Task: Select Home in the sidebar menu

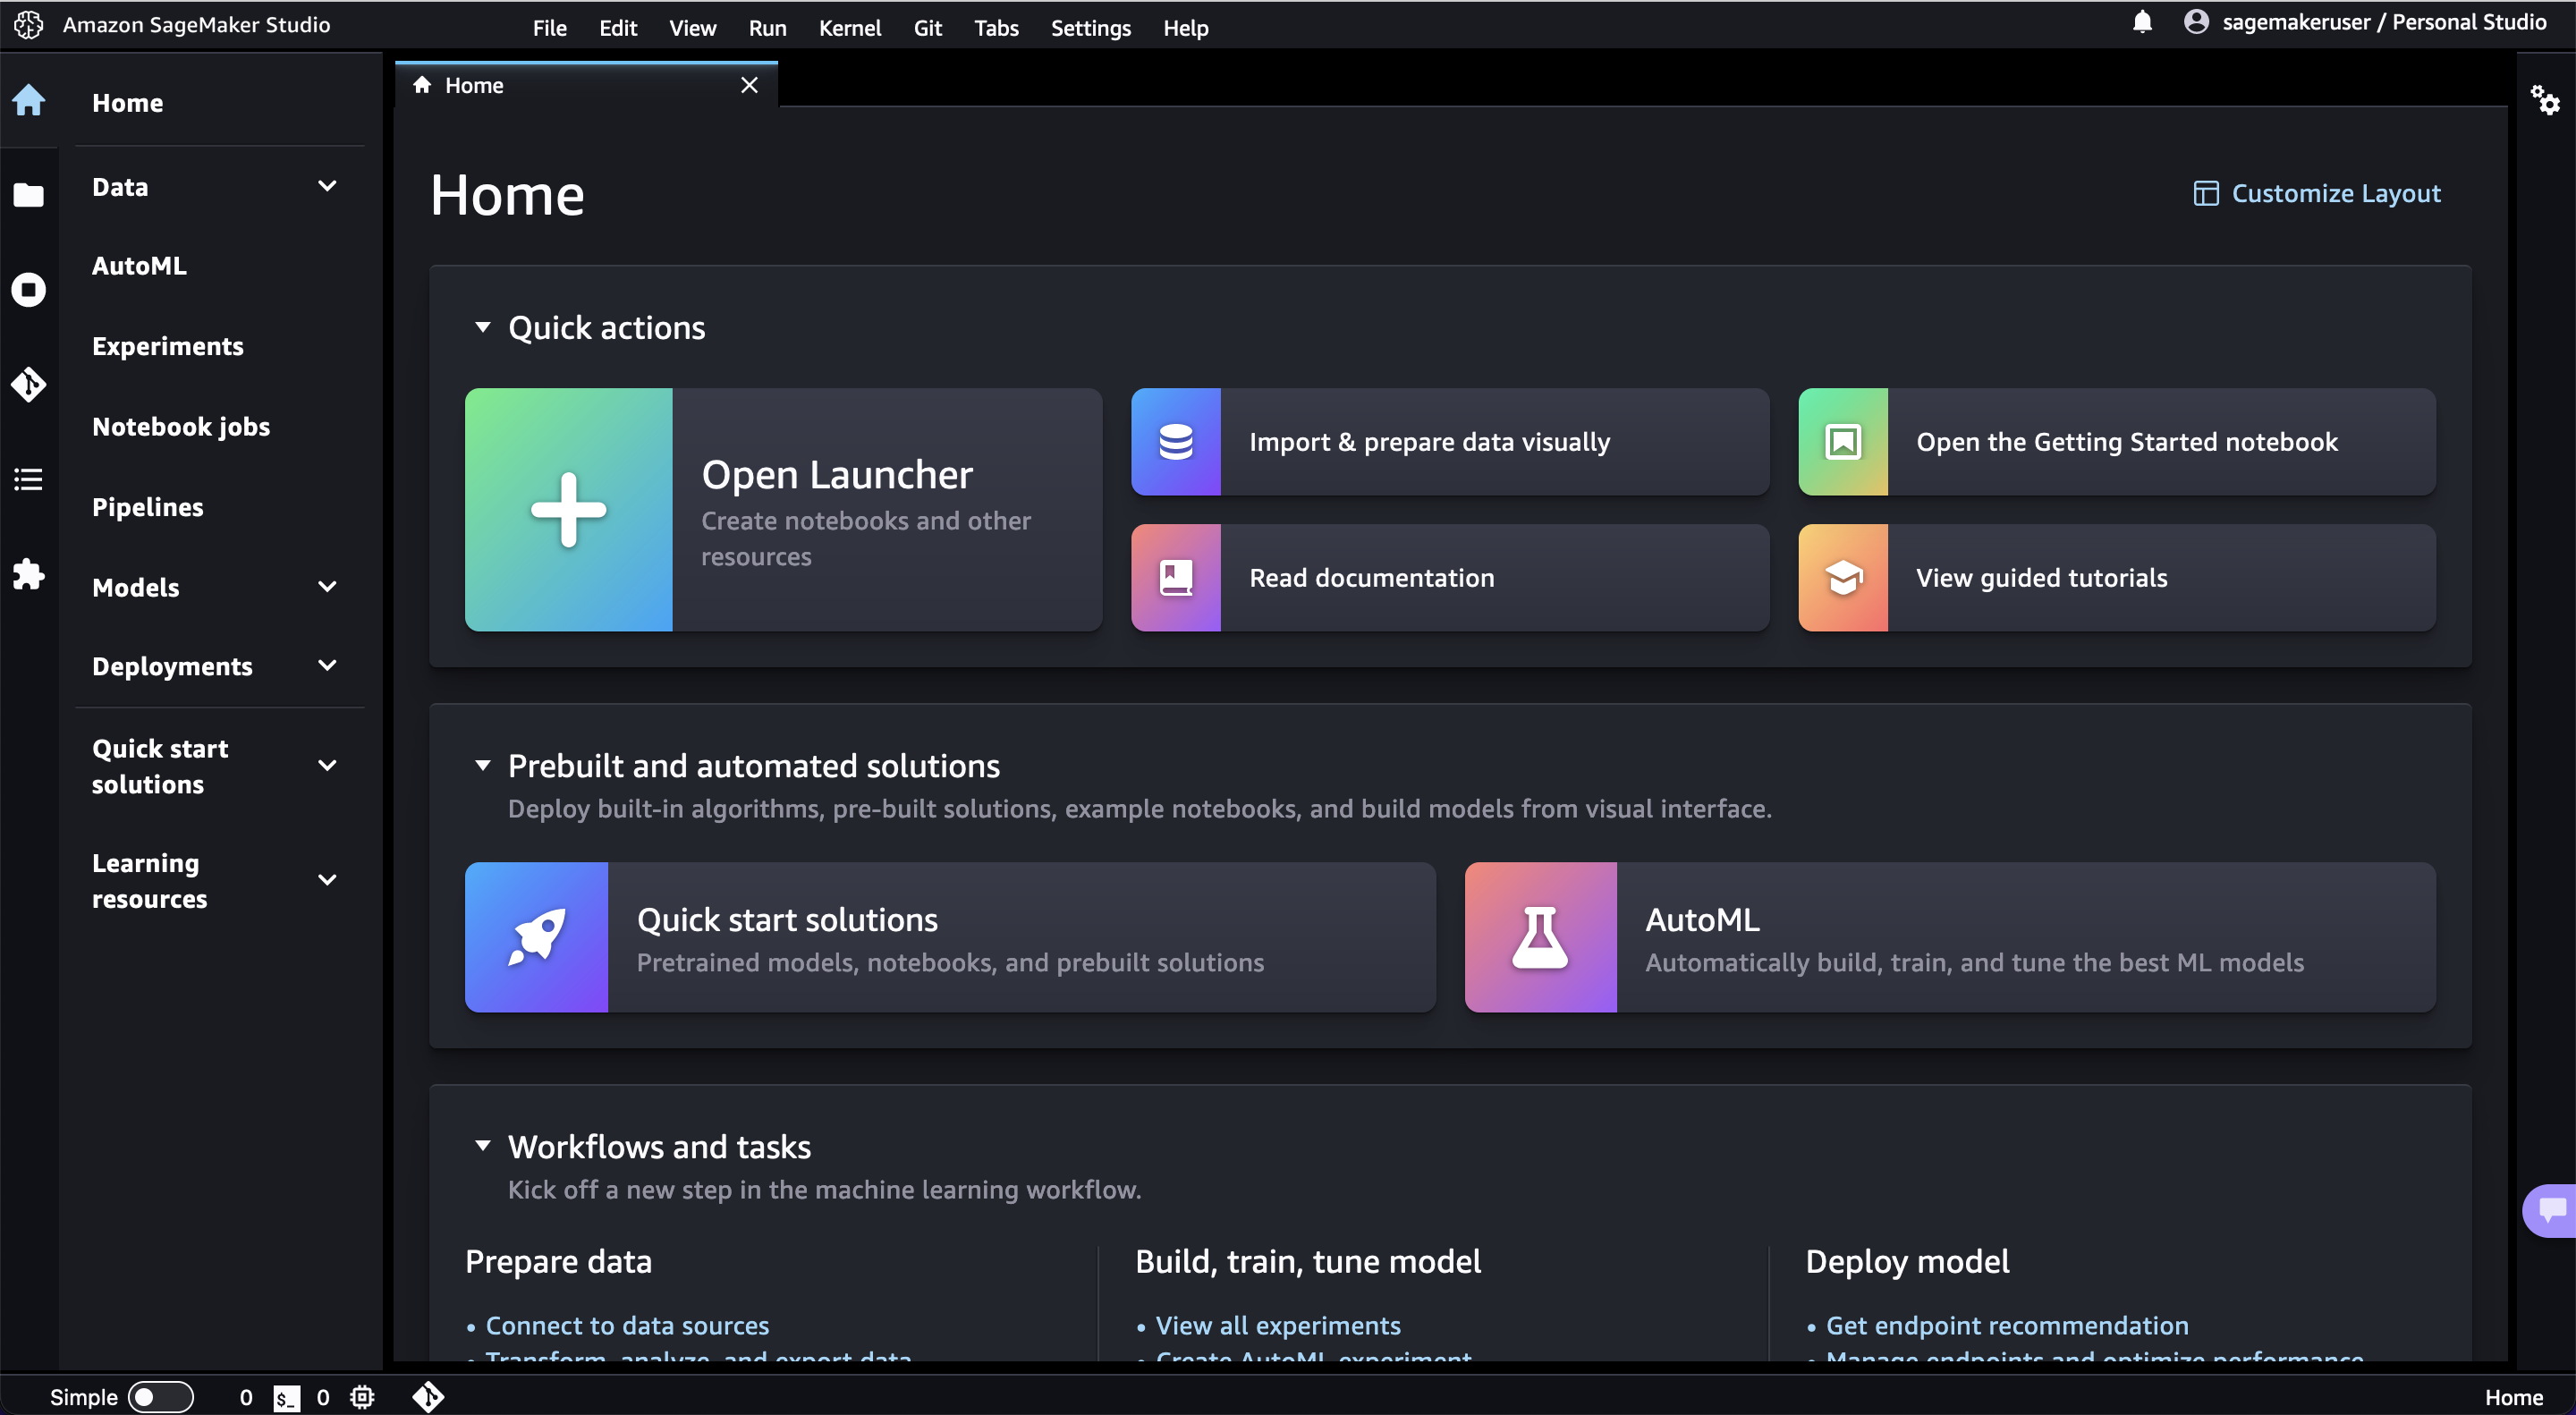Action: pyautogui.click(x=127, y=102)
